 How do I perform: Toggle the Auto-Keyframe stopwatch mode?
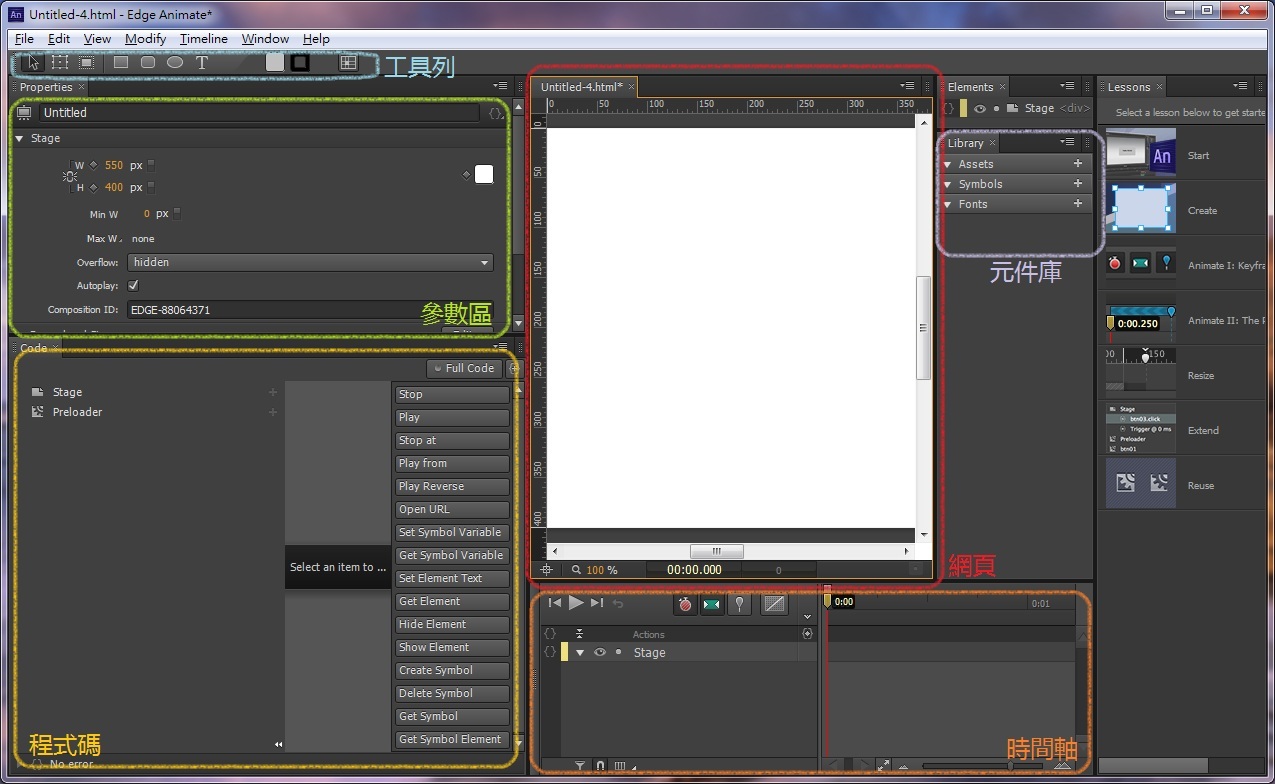pos(685,604)
